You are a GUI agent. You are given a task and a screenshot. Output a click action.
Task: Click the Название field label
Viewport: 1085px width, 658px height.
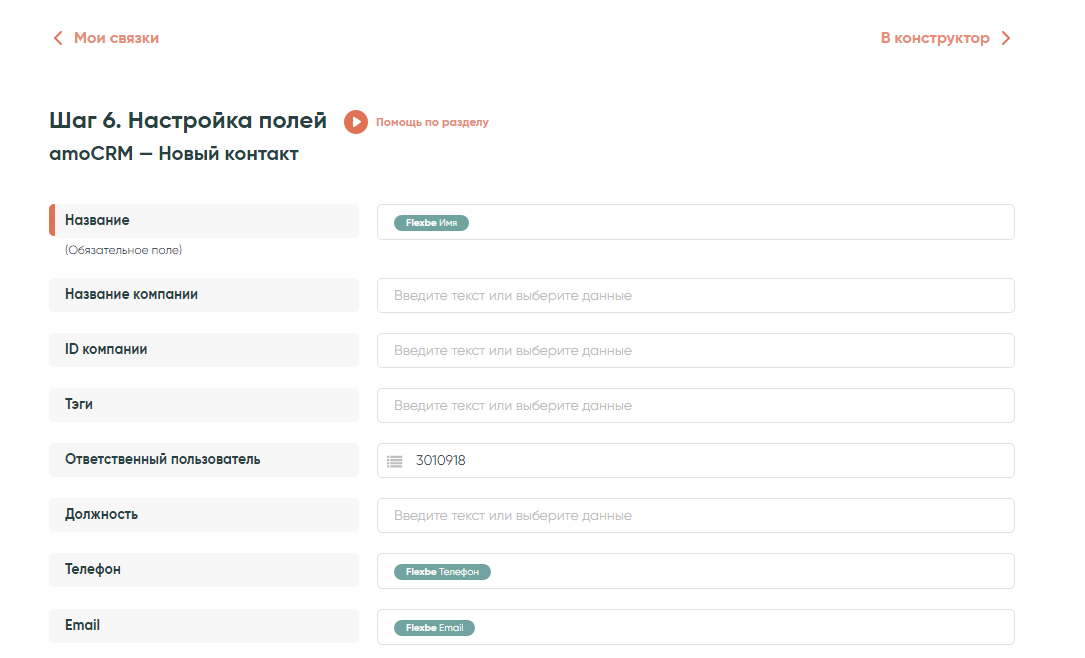(97, 220)
